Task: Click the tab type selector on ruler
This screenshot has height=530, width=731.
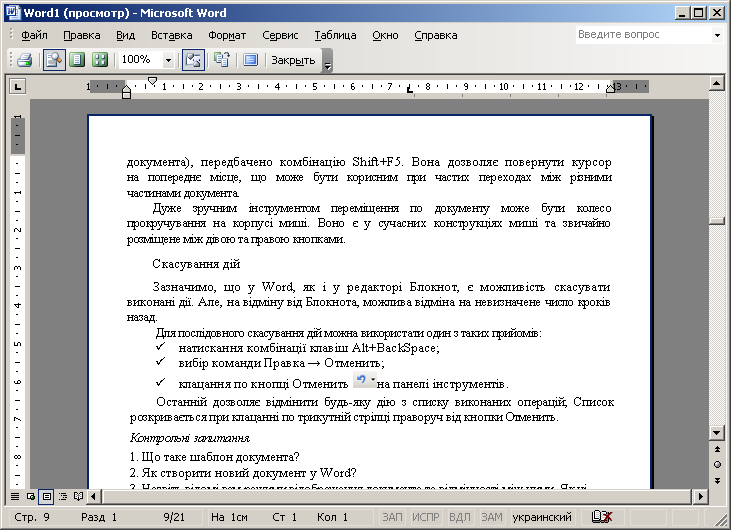Action: 18,87
